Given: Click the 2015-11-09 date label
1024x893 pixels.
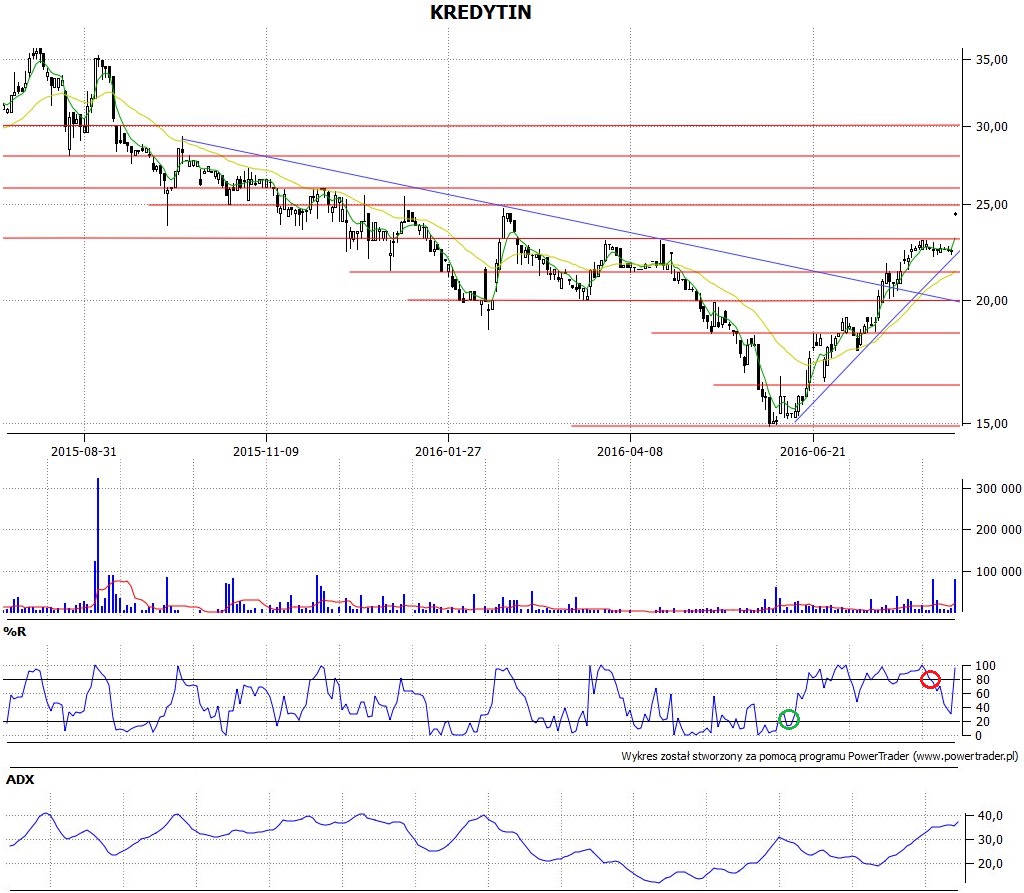Looking at the screenshot, I should 266,451.
